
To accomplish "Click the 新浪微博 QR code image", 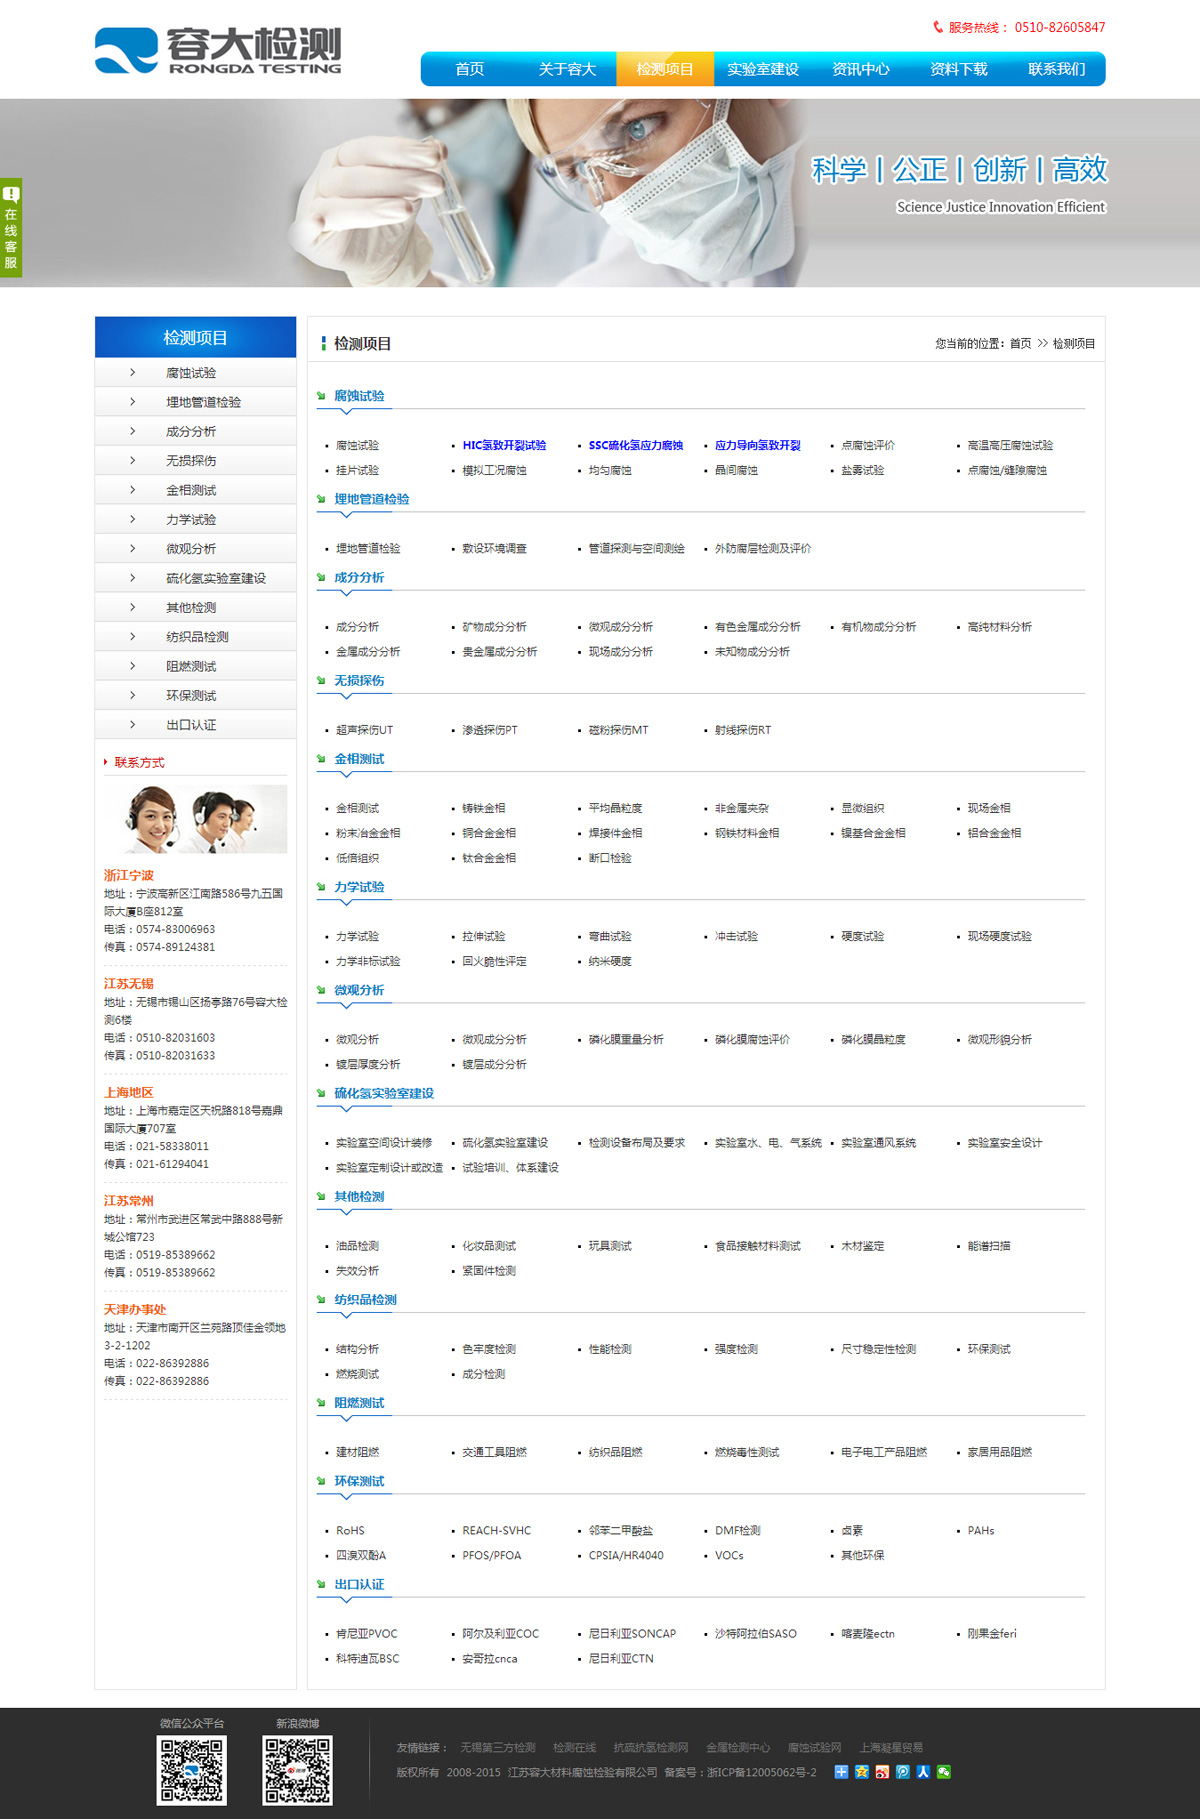I will (x=297, y=1770).
